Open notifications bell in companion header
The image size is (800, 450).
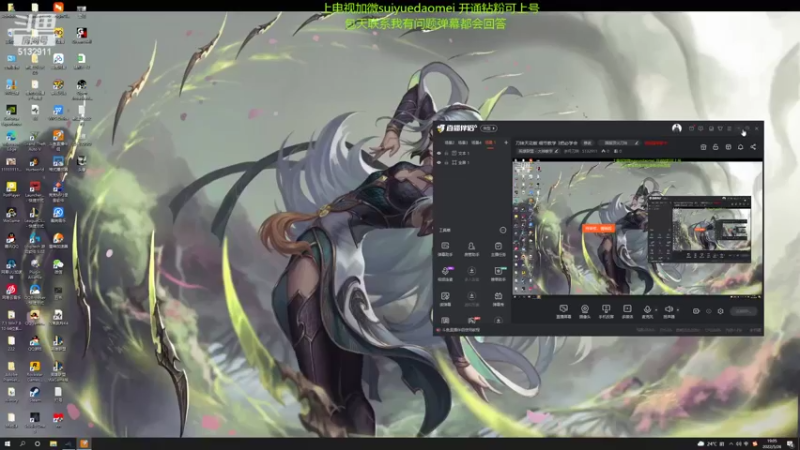(740, 147)
